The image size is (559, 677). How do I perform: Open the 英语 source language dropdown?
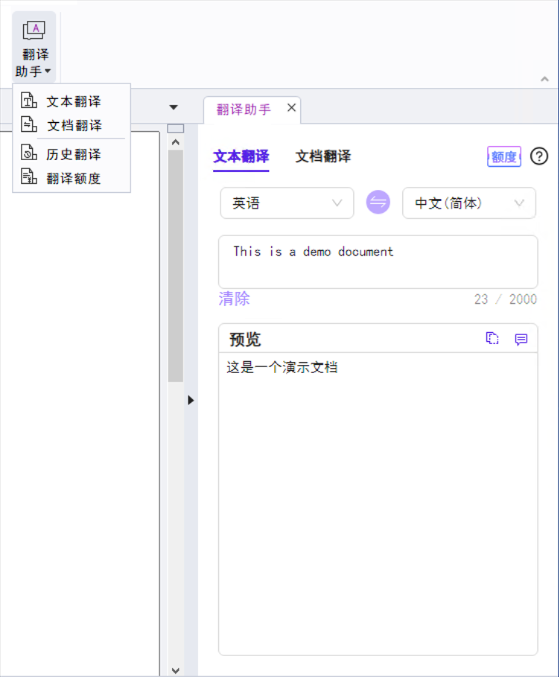click(287, 203)
